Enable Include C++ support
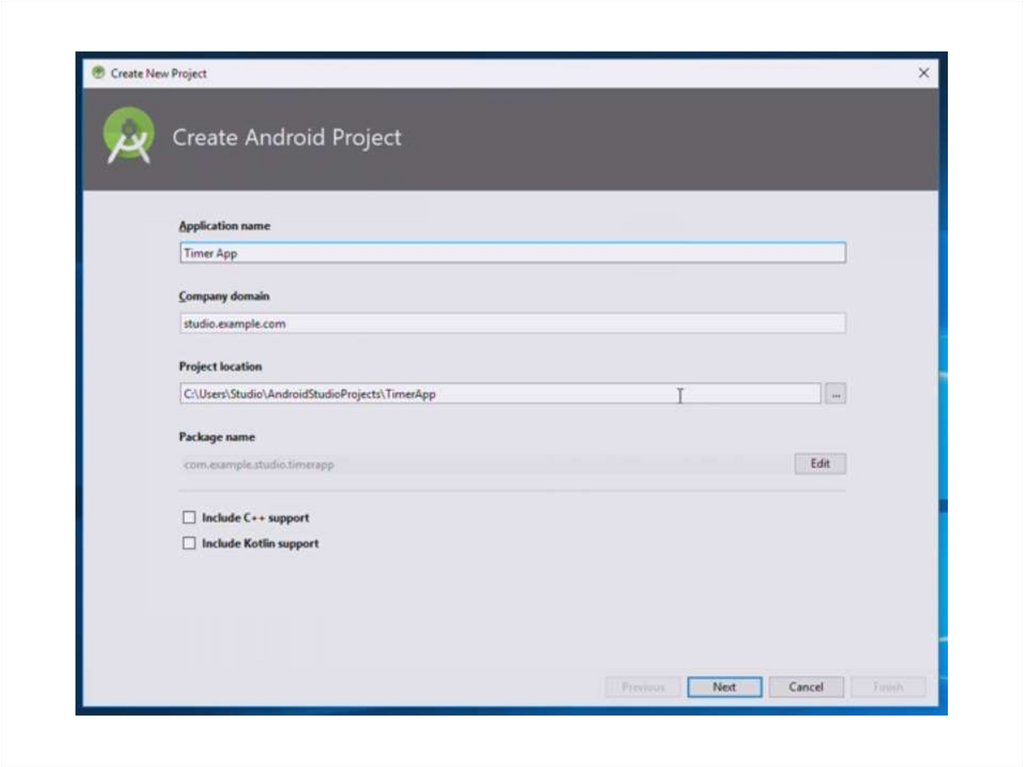 [189, 517]
